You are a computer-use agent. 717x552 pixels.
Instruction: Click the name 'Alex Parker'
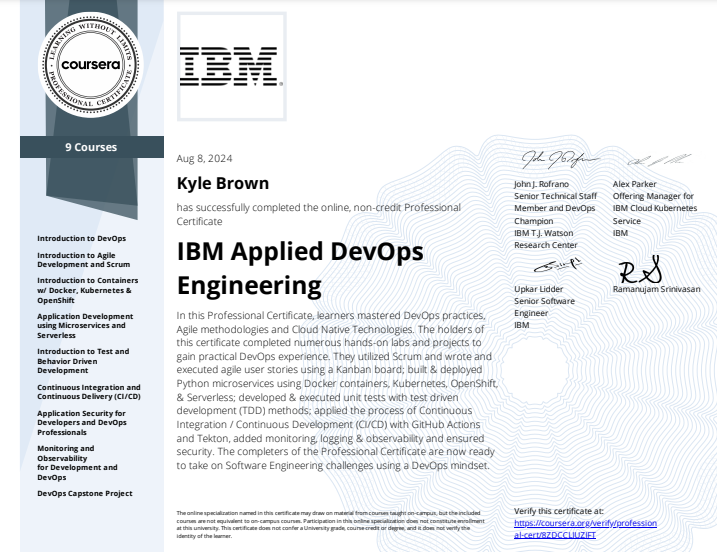[634, 184]
